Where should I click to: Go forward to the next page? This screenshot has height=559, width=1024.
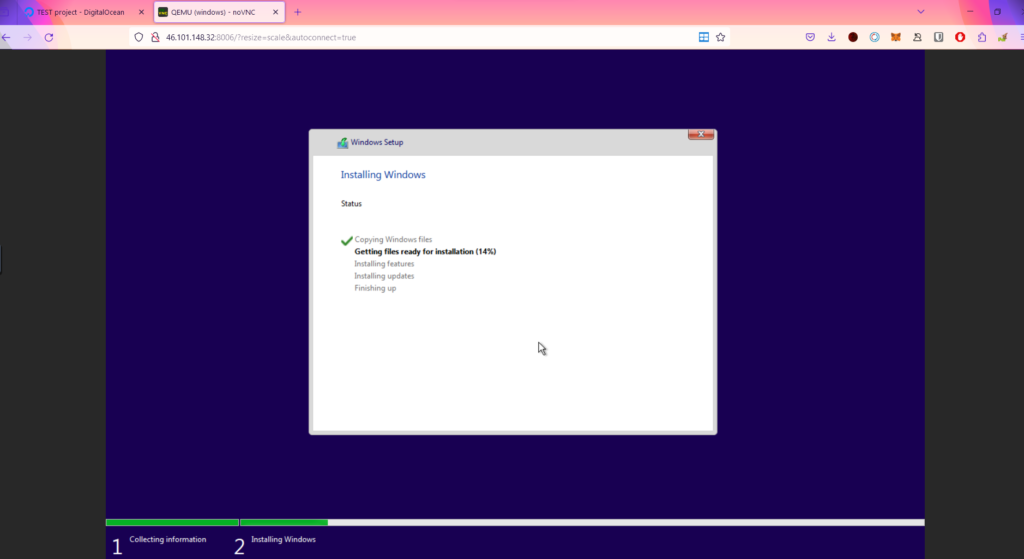27,37
